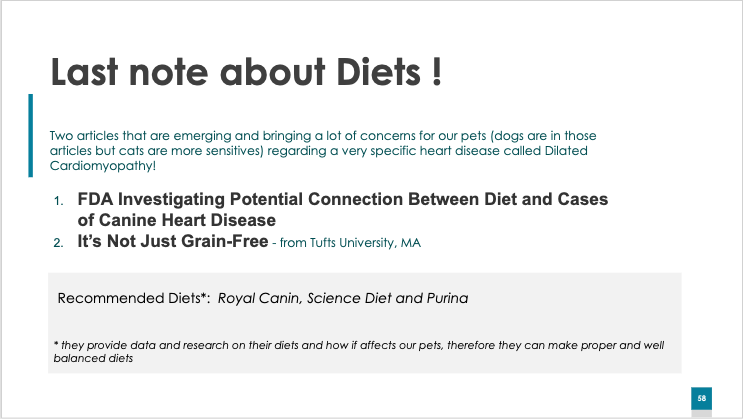Click the exclamation mark in the title
This screenshot has width=743, height=419.
click(x=437, y=72)
